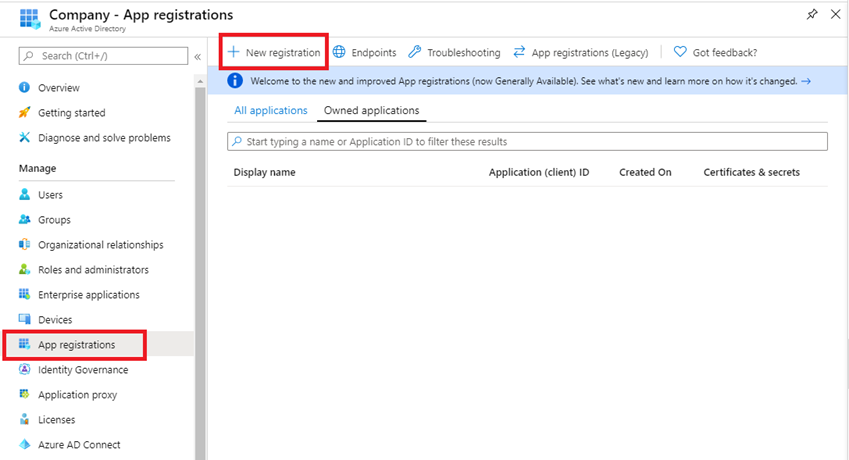
Task: Click the Groups people icon
Action: (x=24, y=219)
